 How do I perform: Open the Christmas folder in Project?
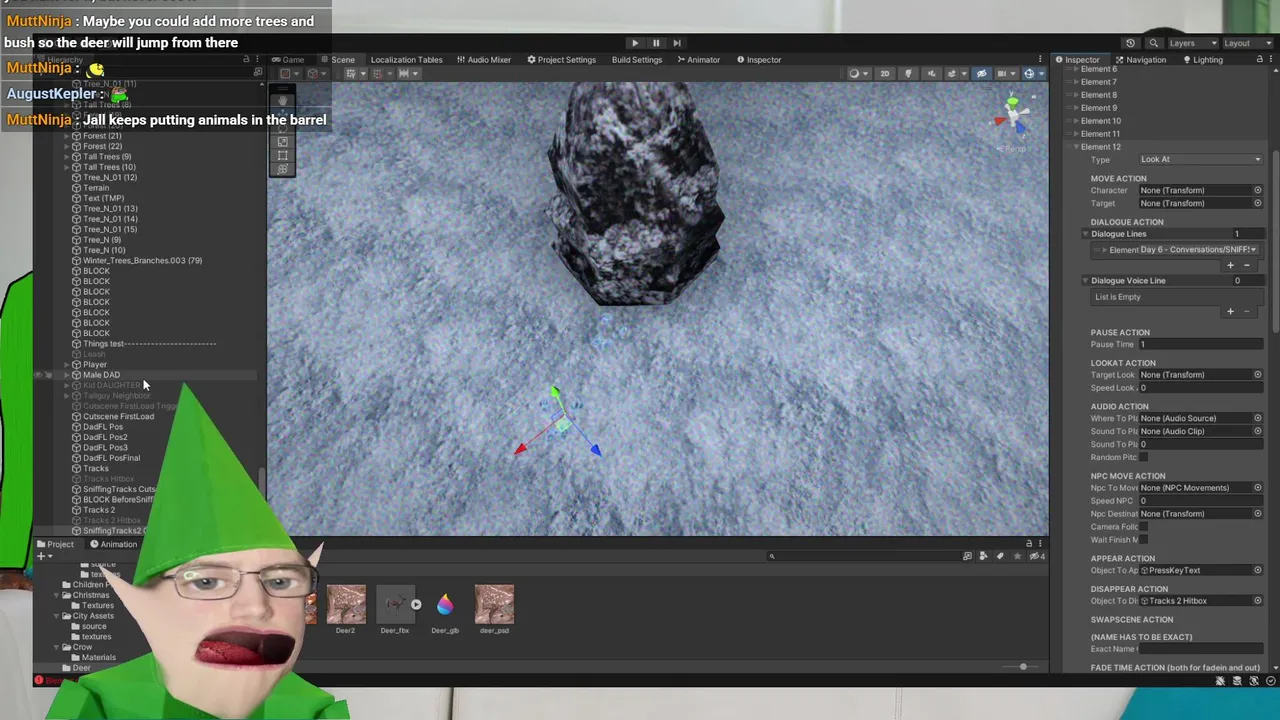(x=91, y=595)
